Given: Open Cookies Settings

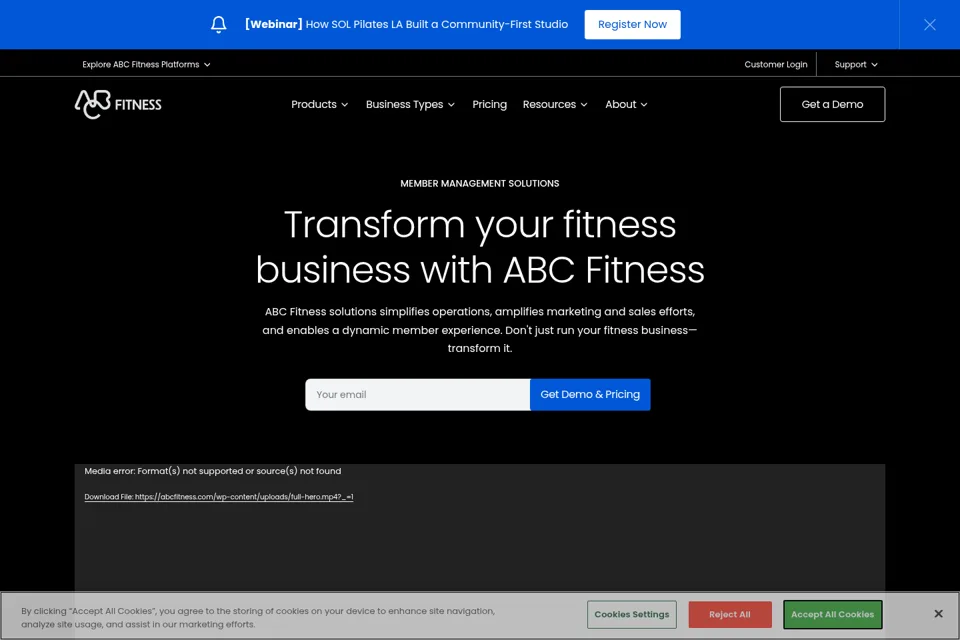Looking at the screenshot, I should pos(631,614).
